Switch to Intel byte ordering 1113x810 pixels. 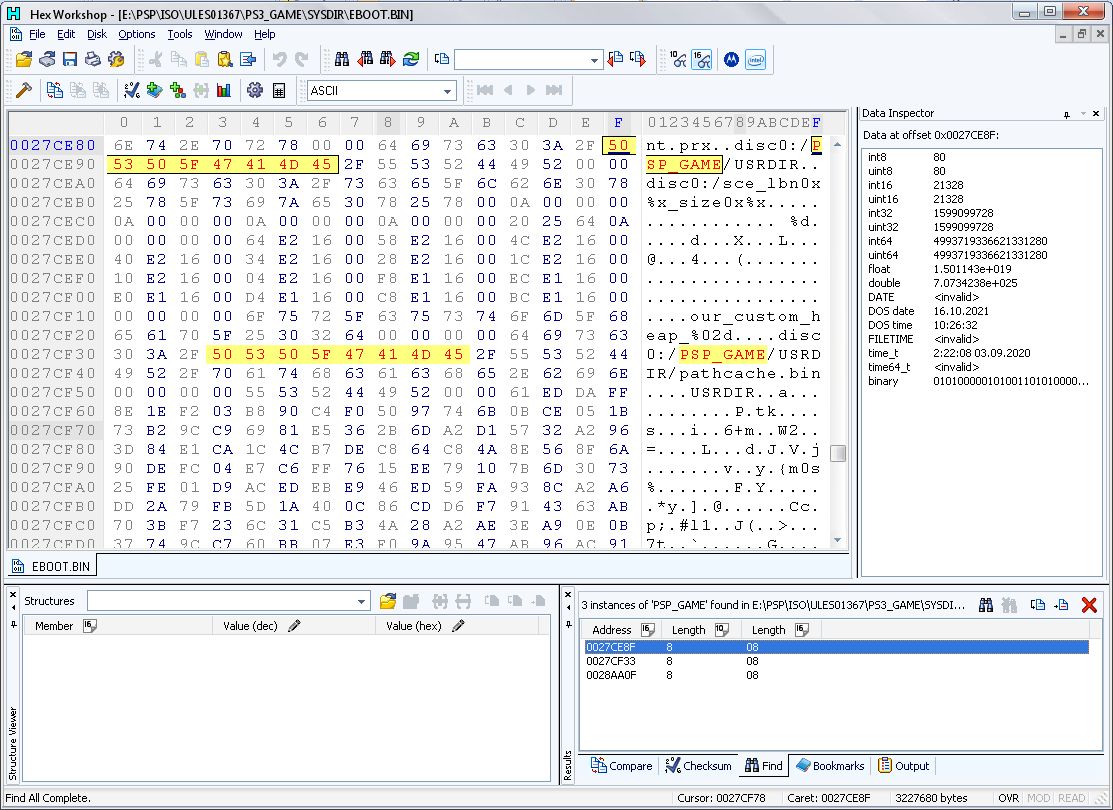755,60
